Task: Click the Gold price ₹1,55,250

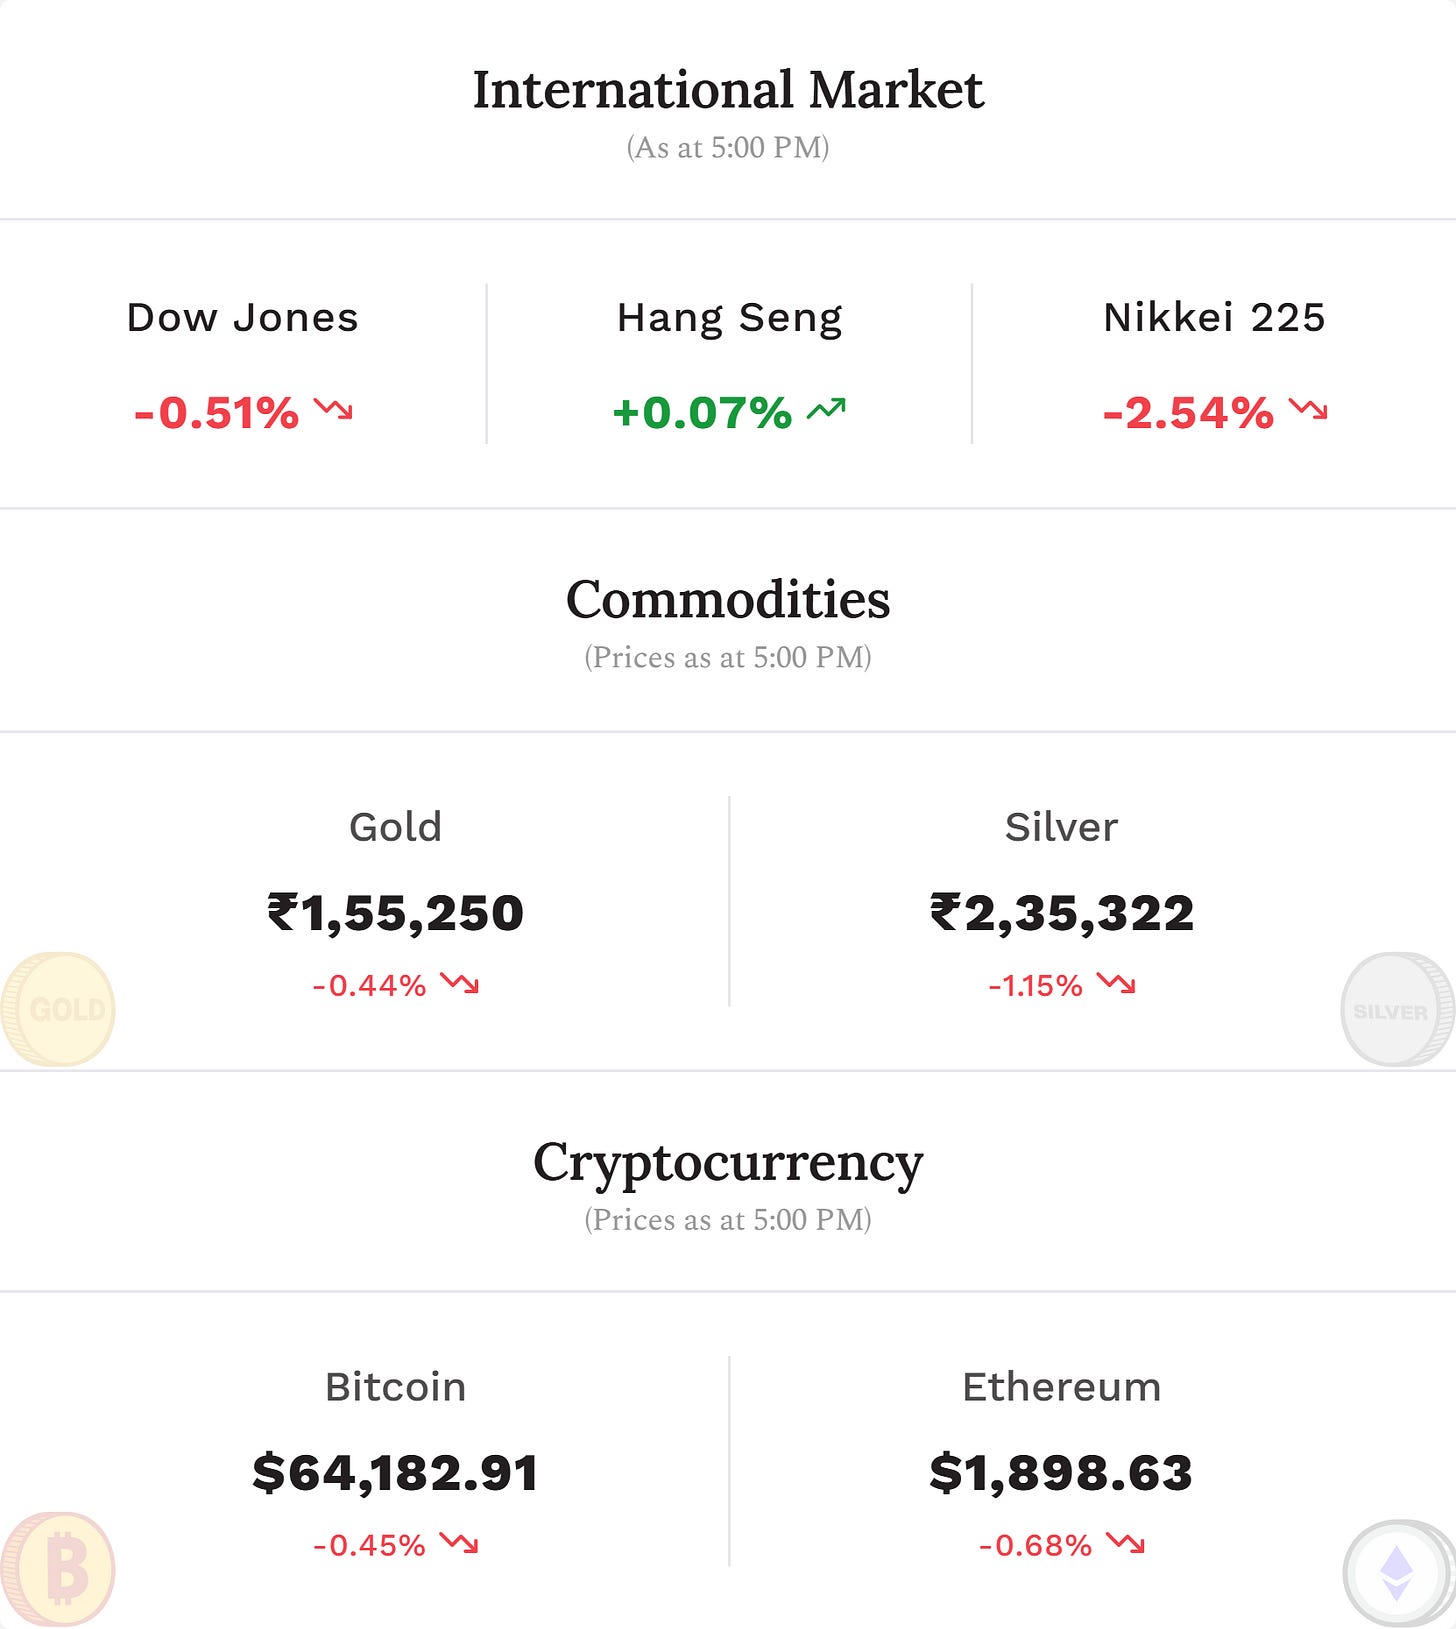Action: 395,913
